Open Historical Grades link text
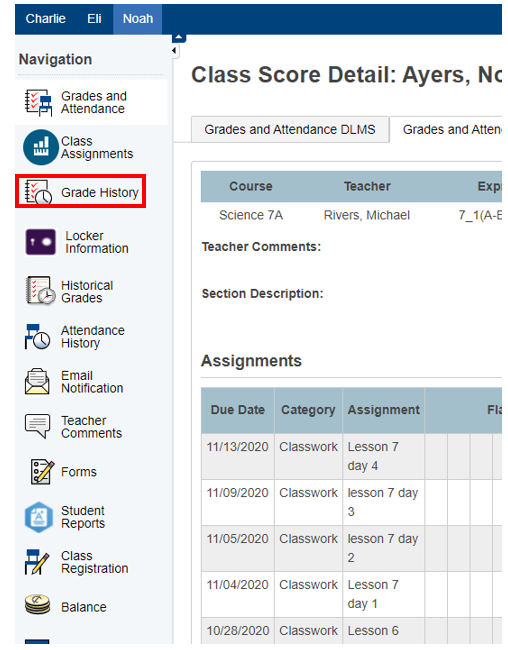The width and height of the screenshot is (508, 650). (87, 292)
